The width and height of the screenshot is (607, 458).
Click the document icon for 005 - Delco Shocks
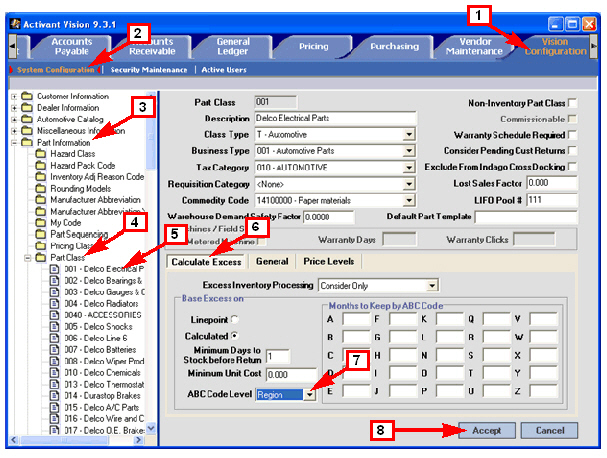55,326
